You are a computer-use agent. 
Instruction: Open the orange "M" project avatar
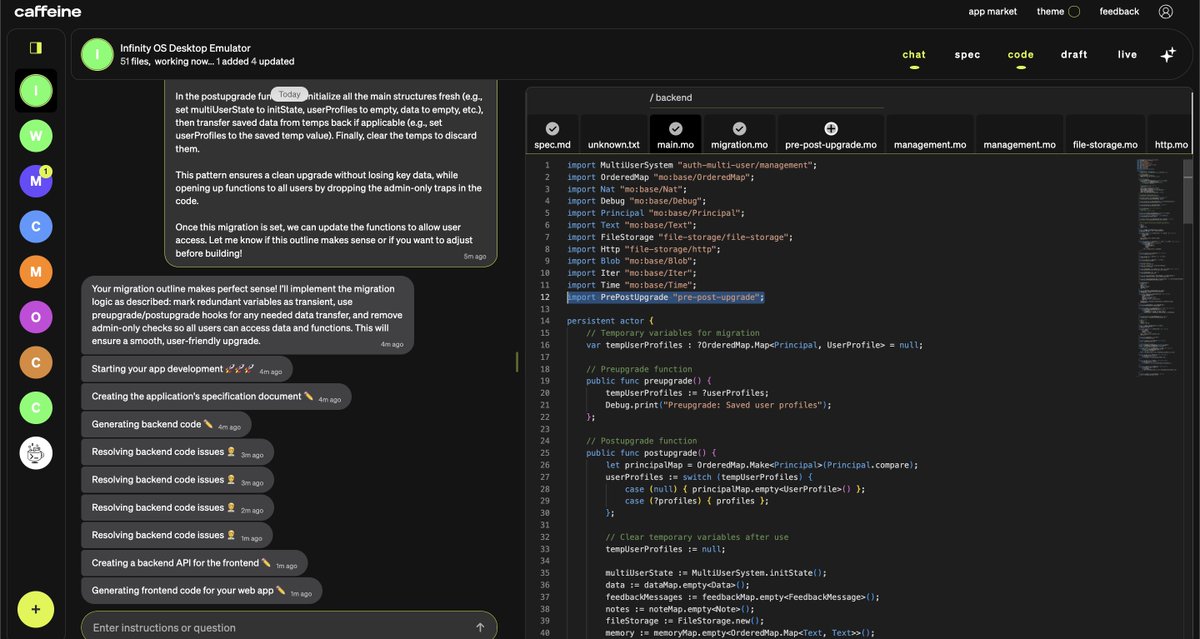(x=36, y=272)
